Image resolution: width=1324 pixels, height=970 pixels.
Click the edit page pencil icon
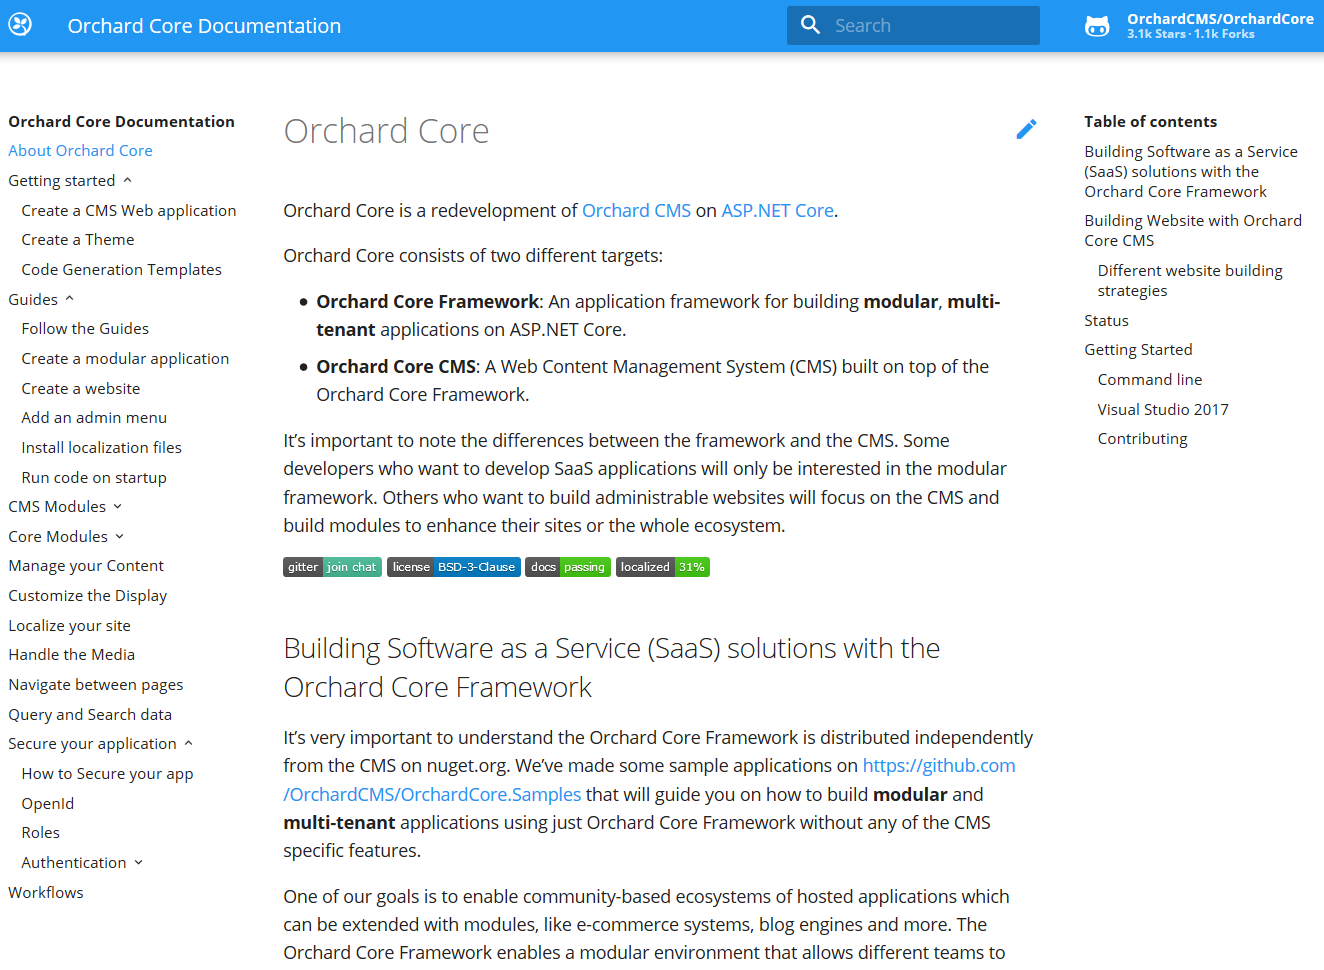click(x=1026, y=130)
